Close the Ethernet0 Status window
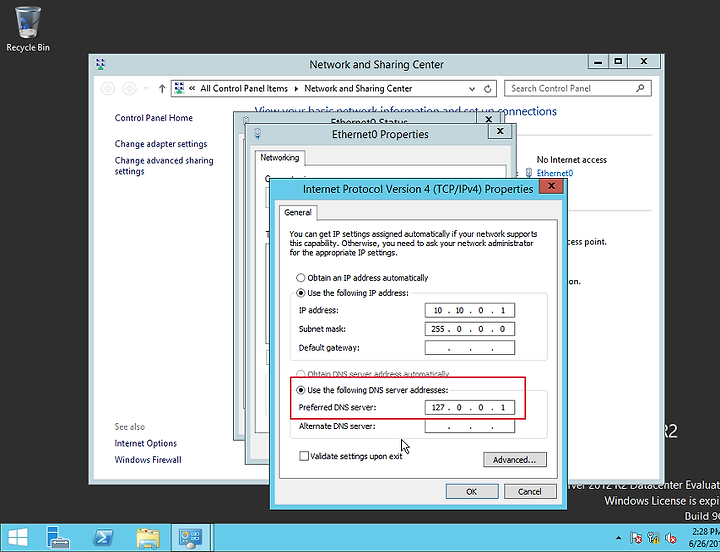The height and width of the screenshot is (552, 720). click(x=489, y=118)
